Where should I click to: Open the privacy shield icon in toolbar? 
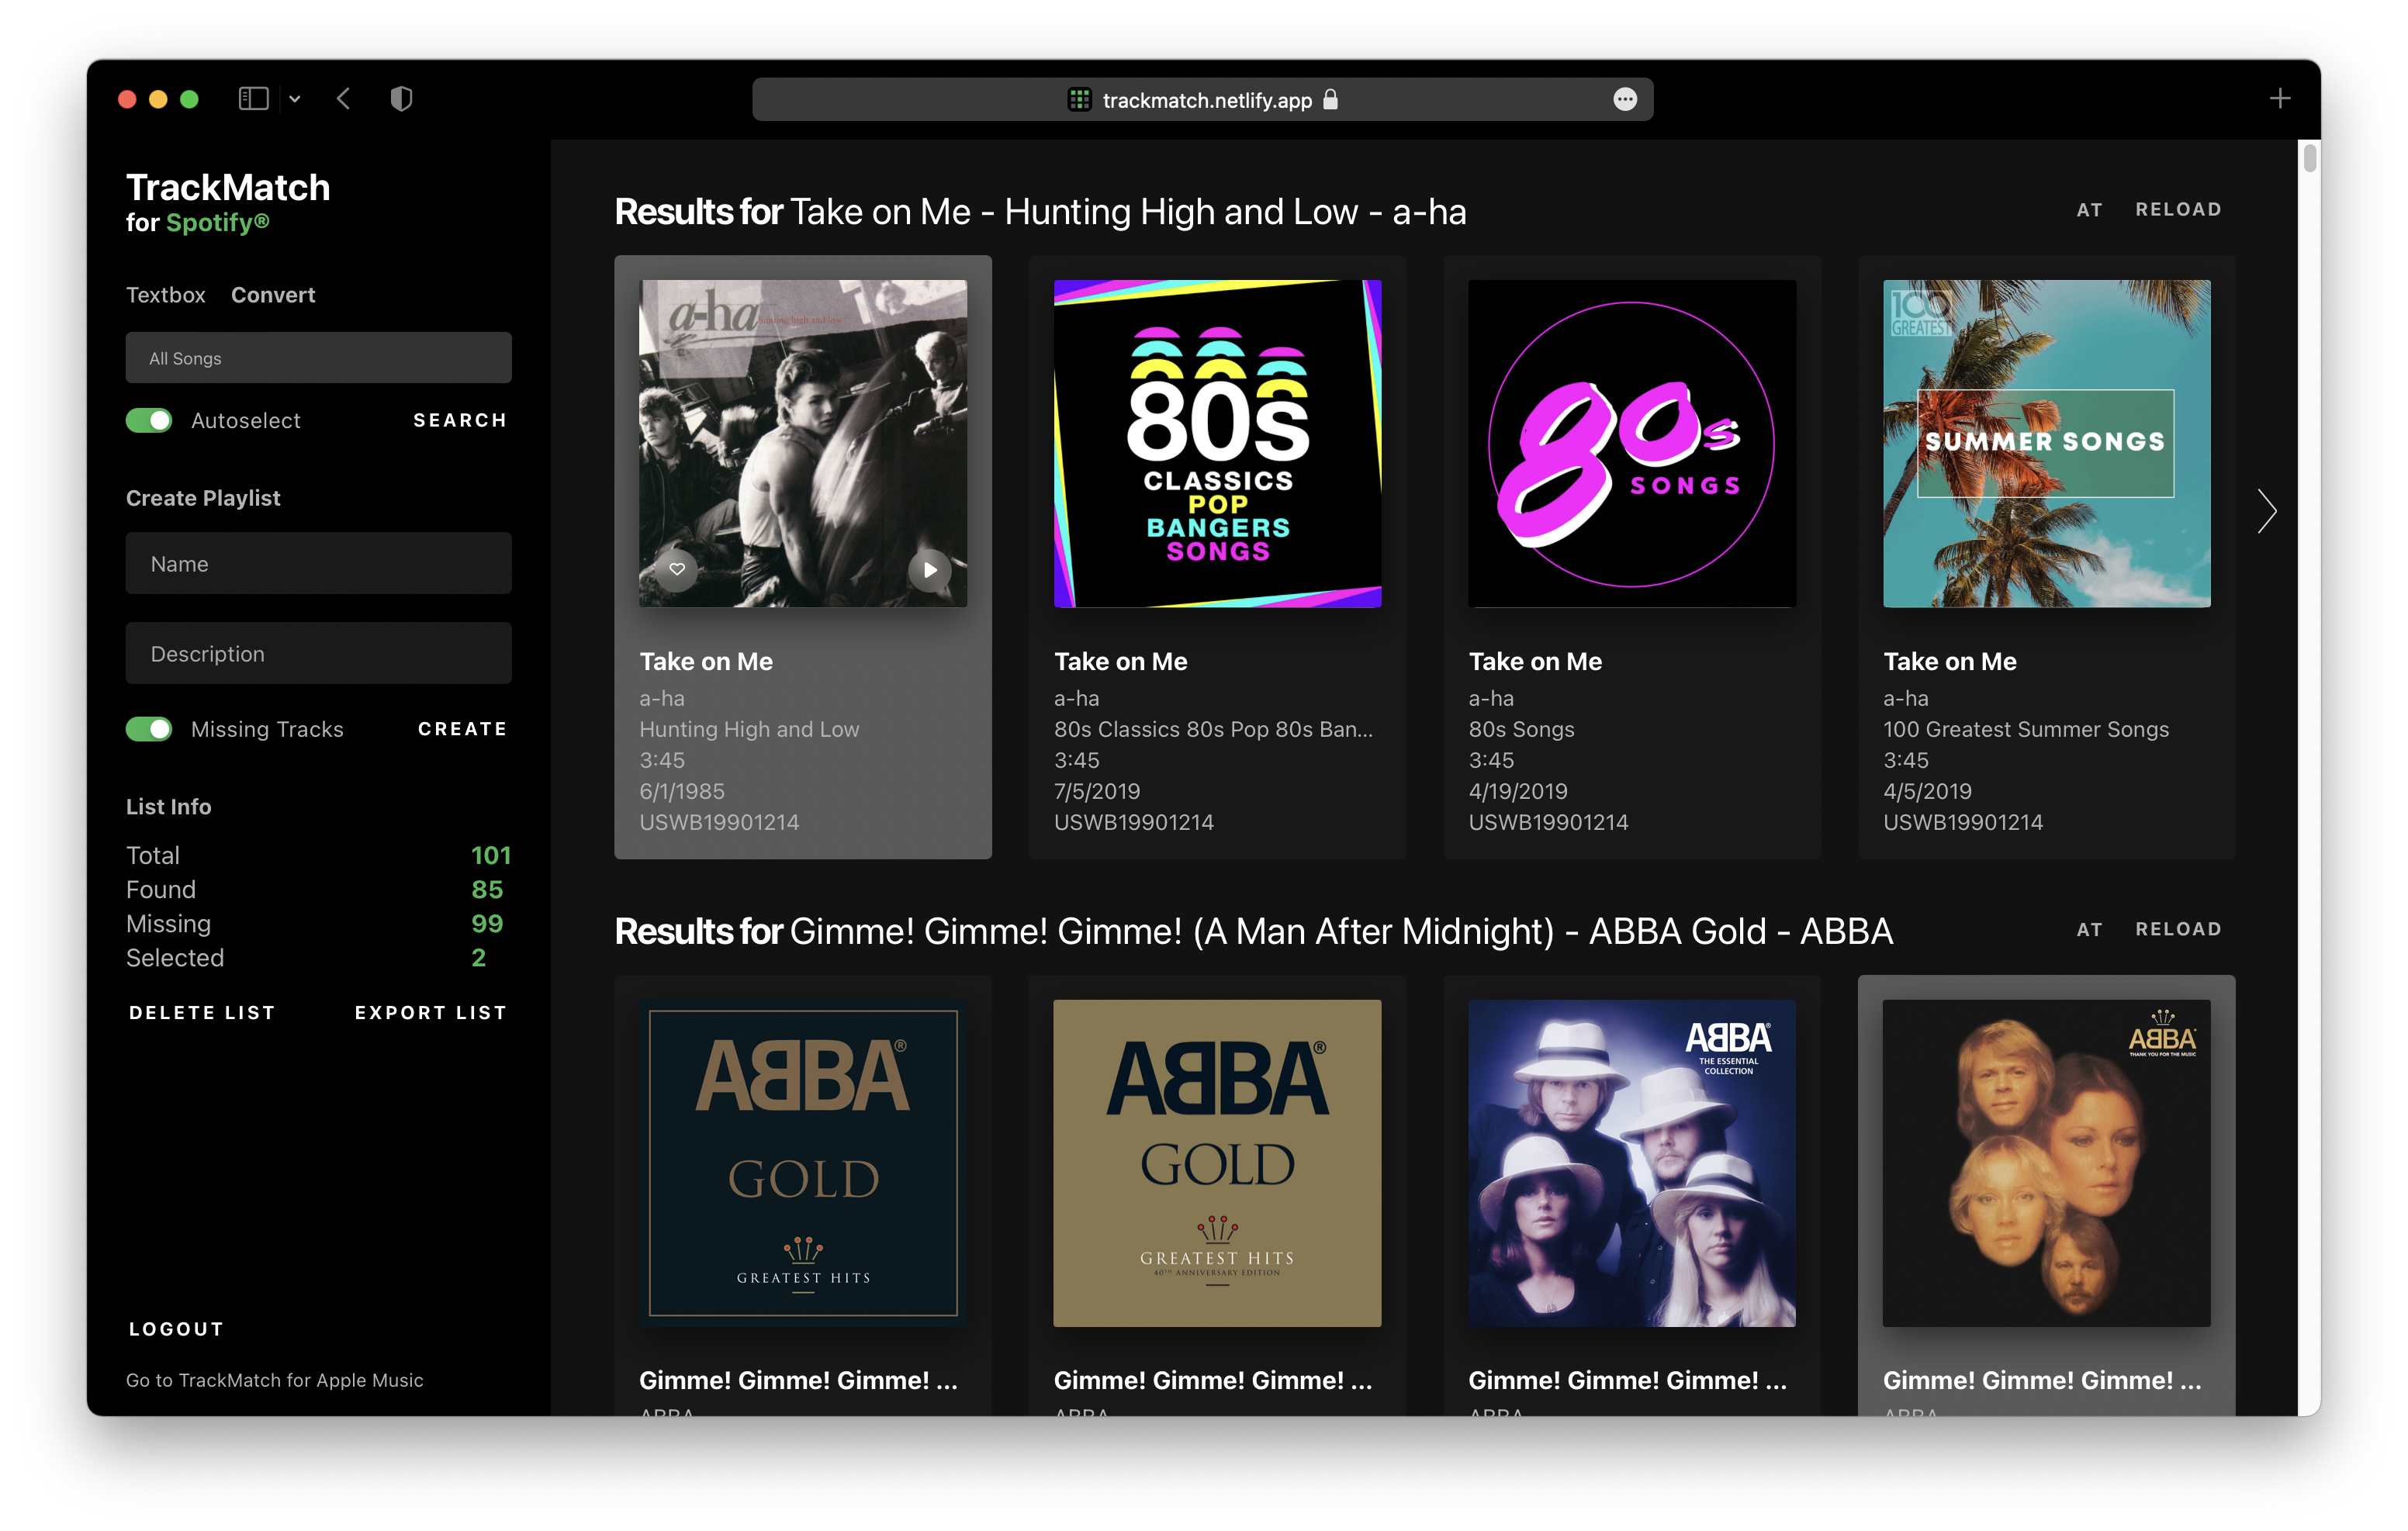(401, 99)
